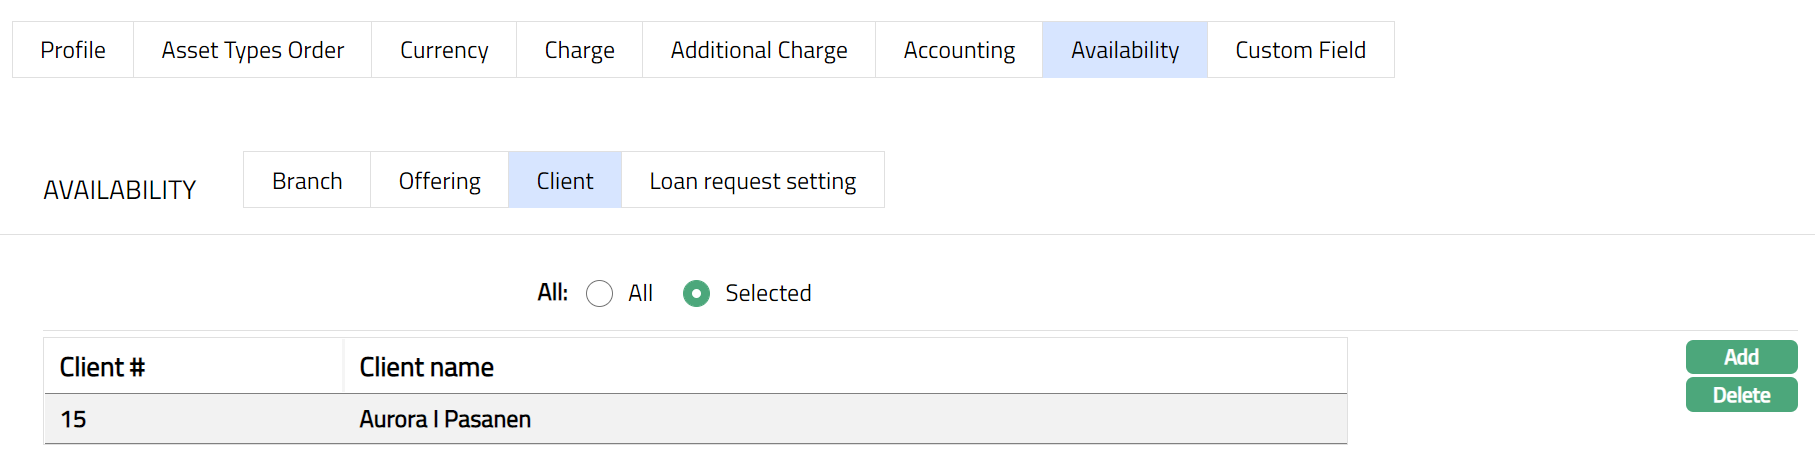
Task: Click the Availability tab
Action: (x=1125, y=50)
